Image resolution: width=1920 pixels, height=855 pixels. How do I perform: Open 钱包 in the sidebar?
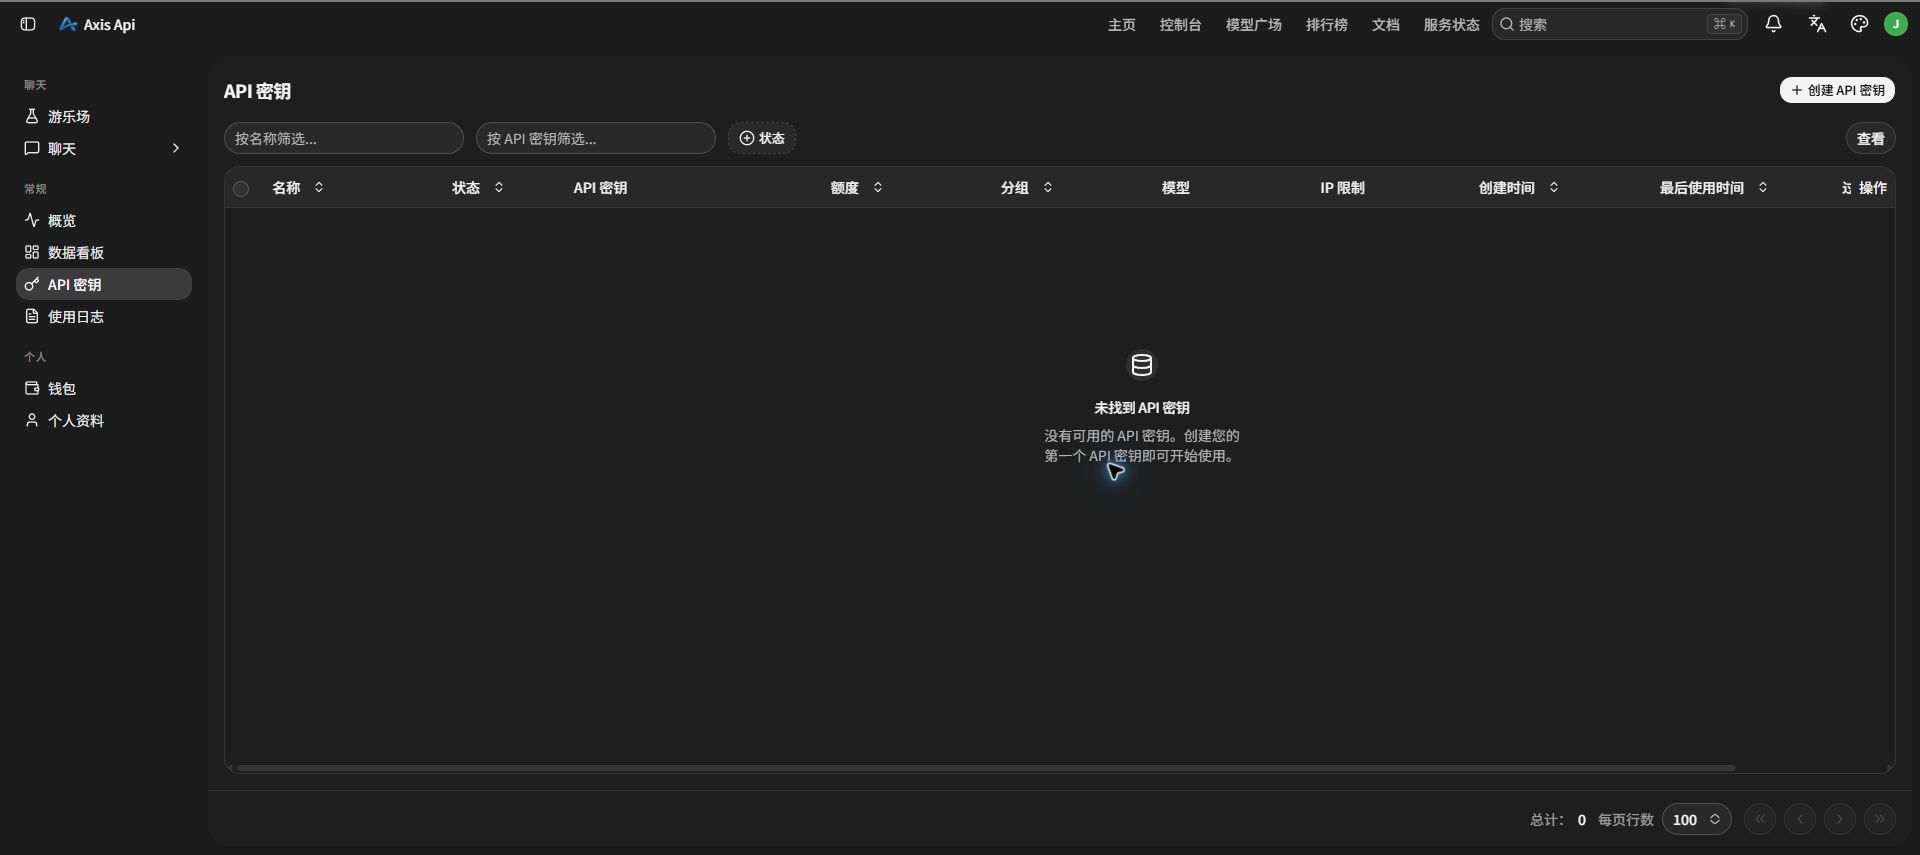[x=104, y=388]
